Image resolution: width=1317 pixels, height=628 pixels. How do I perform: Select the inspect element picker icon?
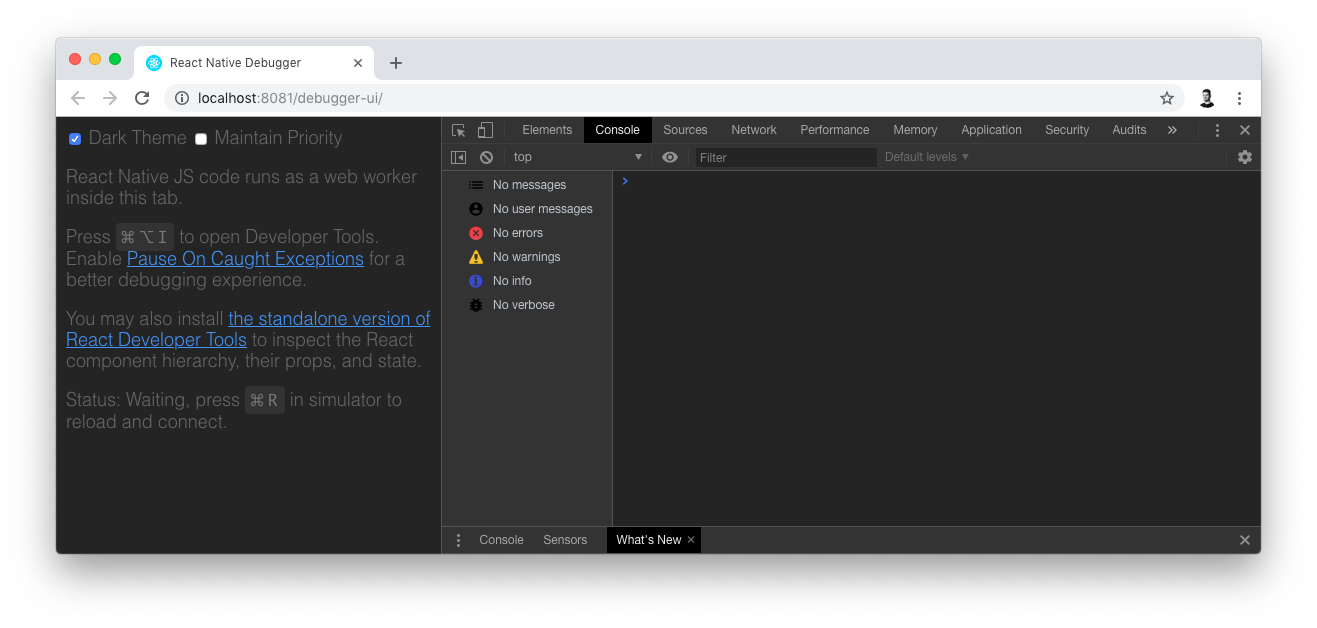(459, 130)
